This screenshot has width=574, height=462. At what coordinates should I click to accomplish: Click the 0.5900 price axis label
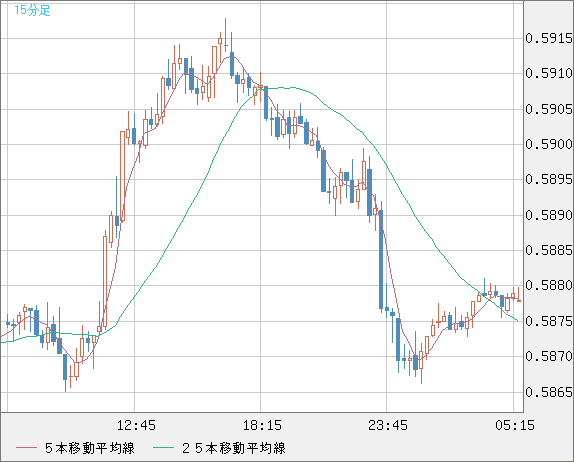tap(549, 144)
